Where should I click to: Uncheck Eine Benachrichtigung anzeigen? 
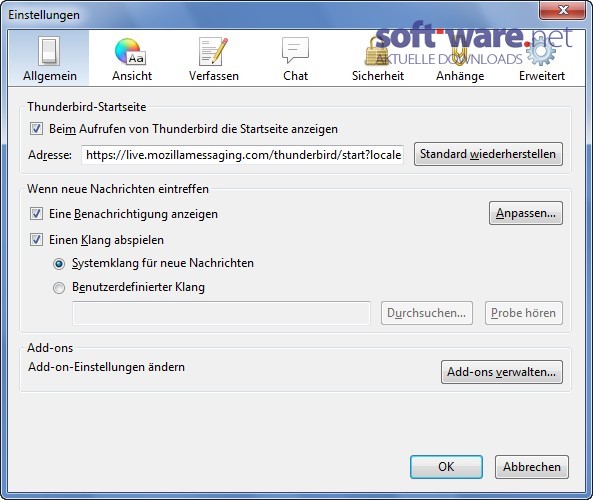(36, 214)
